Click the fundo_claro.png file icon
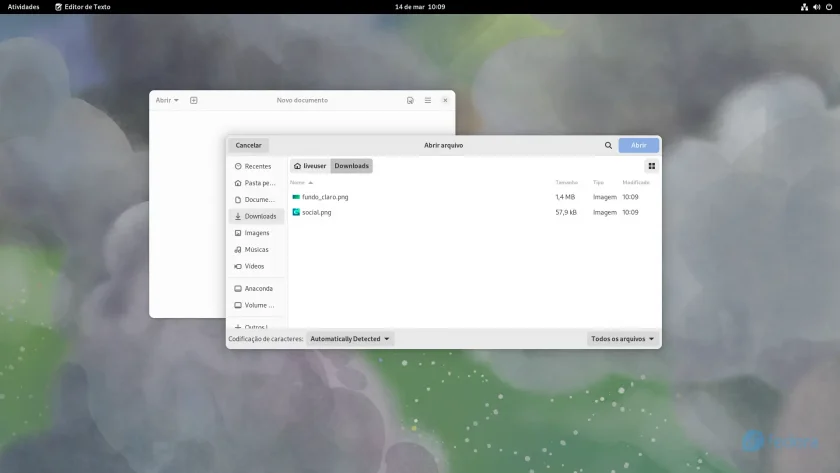This screenshot has width=840, height=473. click(296, 197)
